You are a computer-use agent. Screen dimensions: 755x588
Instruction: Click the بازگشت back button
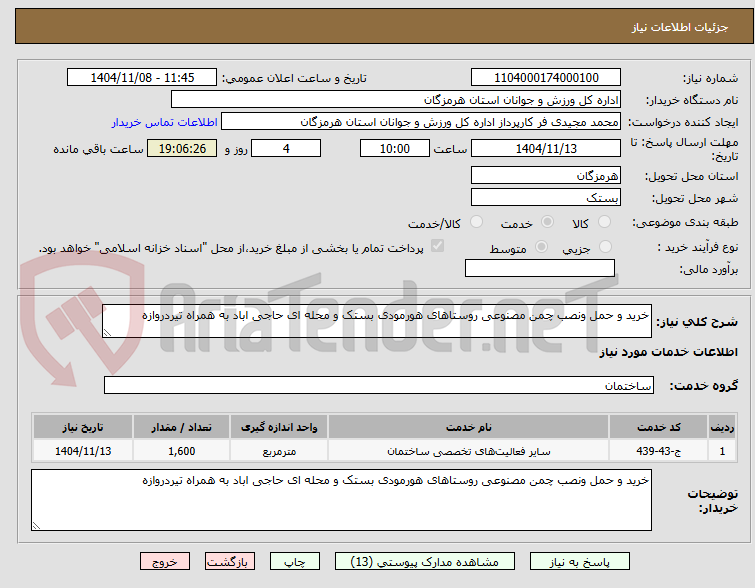tap(230, 562)
